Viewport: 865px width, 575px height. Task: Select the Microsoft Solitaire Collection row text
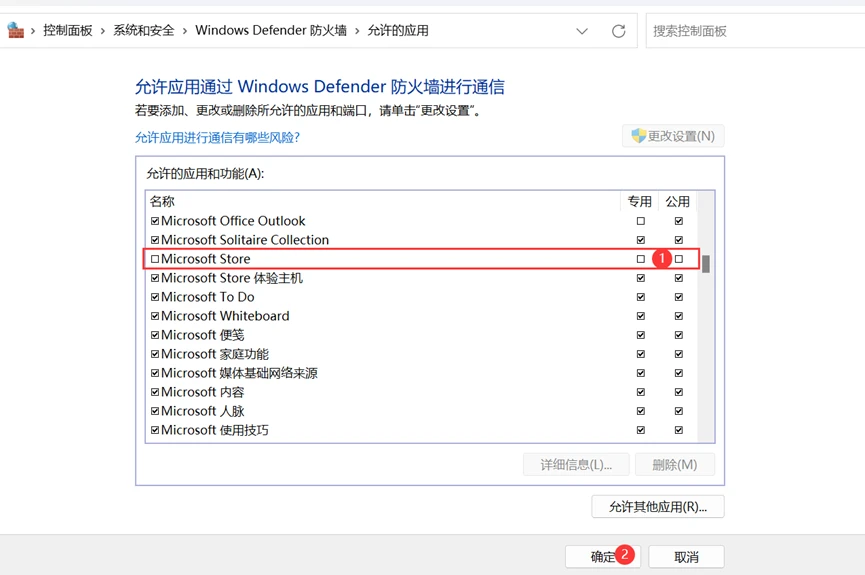(x=245, y=240)
